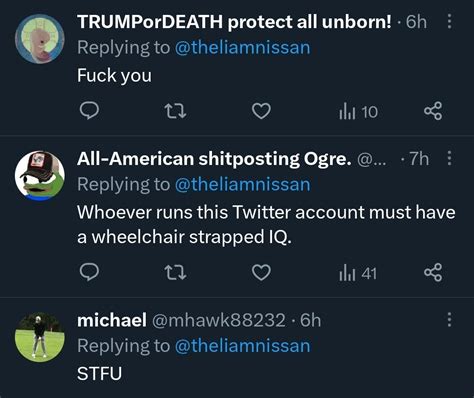The width and height of the screenshot is (474, 398).
Task: Open more options for michael's tweet
Action: click(449, 319)
